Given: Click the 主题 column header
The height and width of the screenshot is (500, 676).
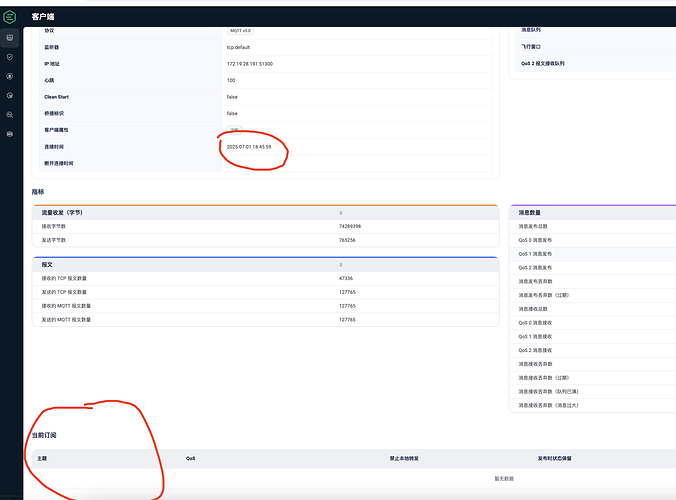Looking at the screenshot, I should (42, 459).
